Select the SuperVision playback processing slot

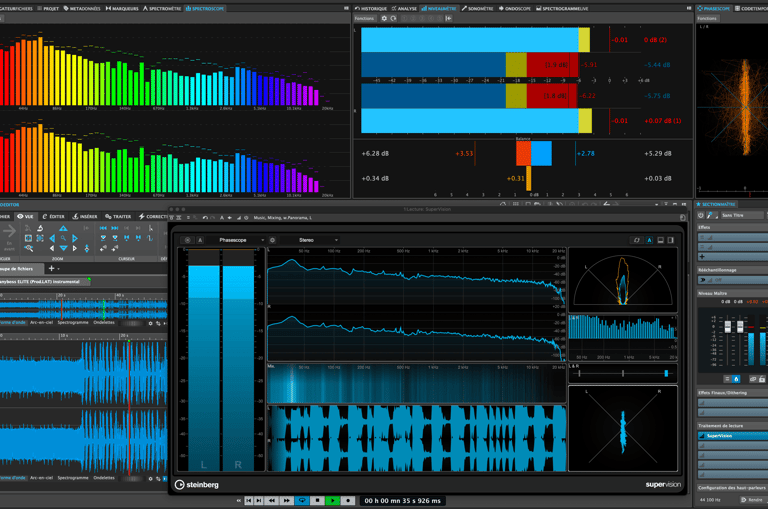tap(733, 436)
